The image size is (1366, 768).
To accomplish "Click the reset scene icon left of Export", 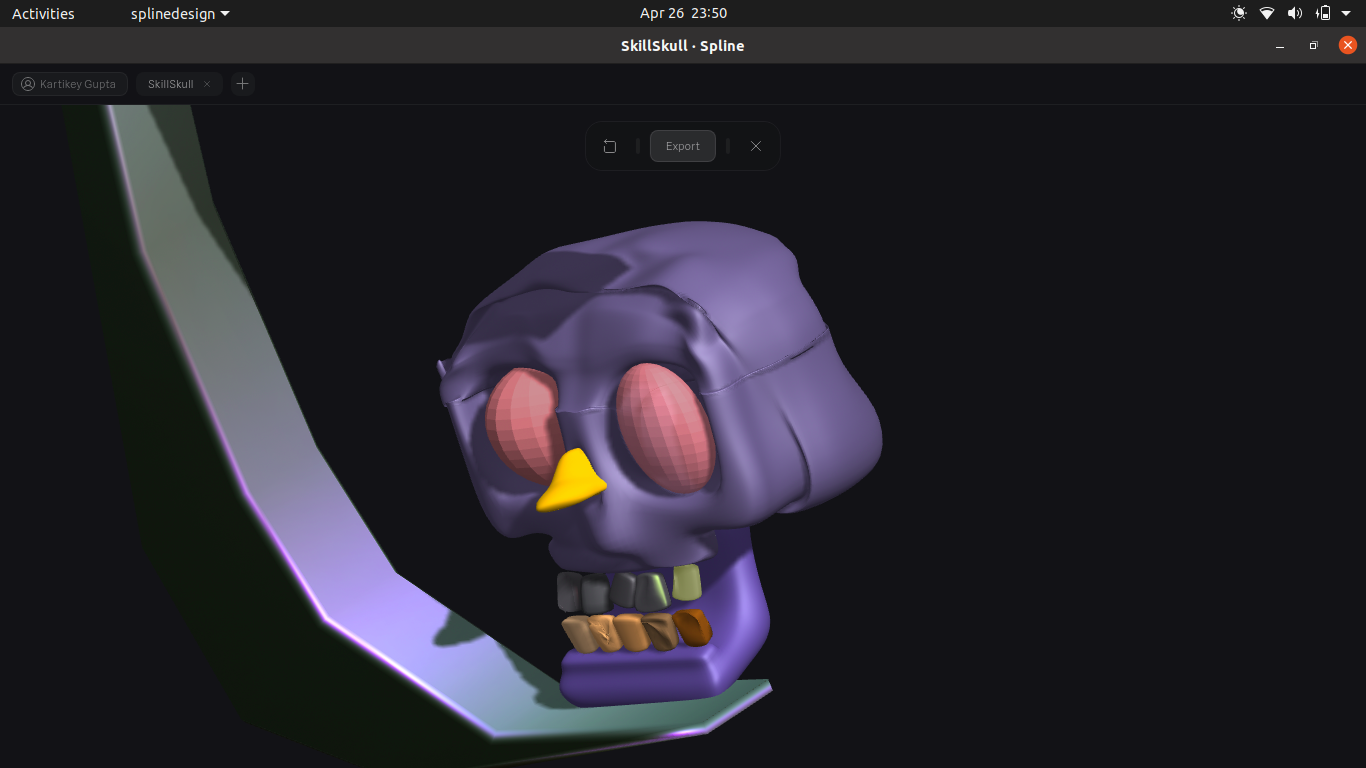I will coord(610,146).
